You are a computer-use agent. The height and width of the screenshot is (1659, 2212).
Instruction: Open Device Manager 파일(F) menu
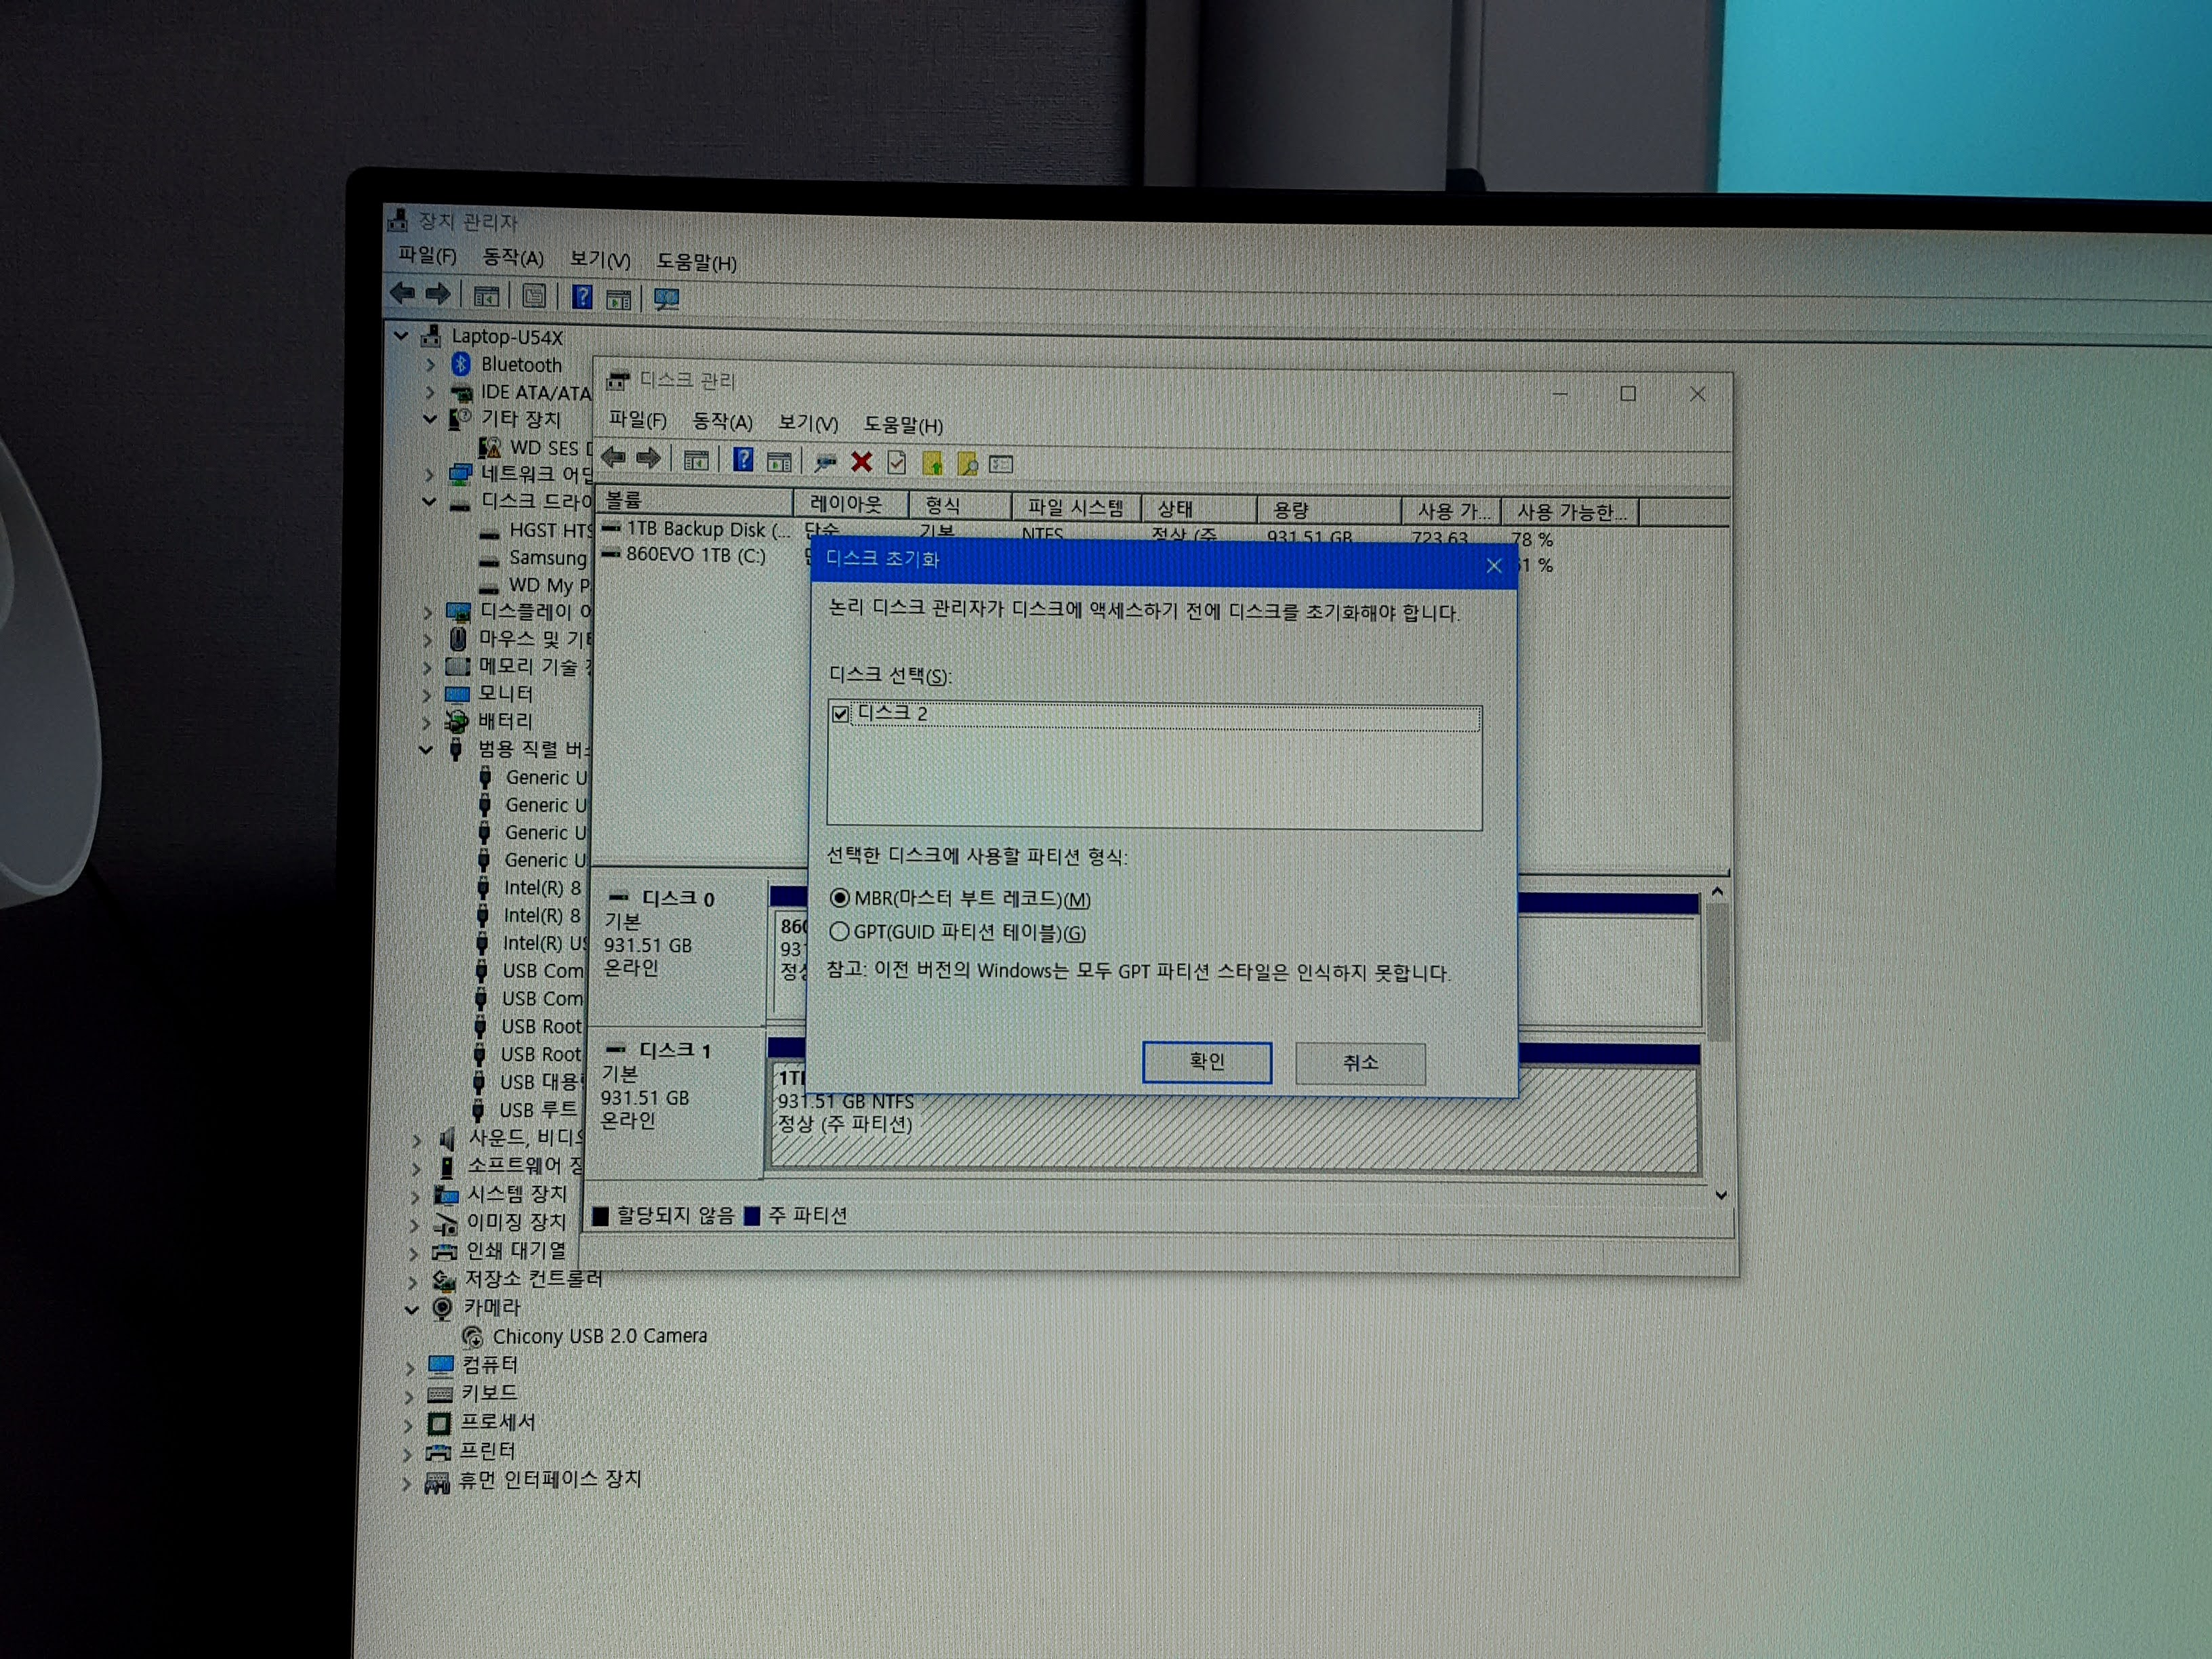(x=427, y=256)
